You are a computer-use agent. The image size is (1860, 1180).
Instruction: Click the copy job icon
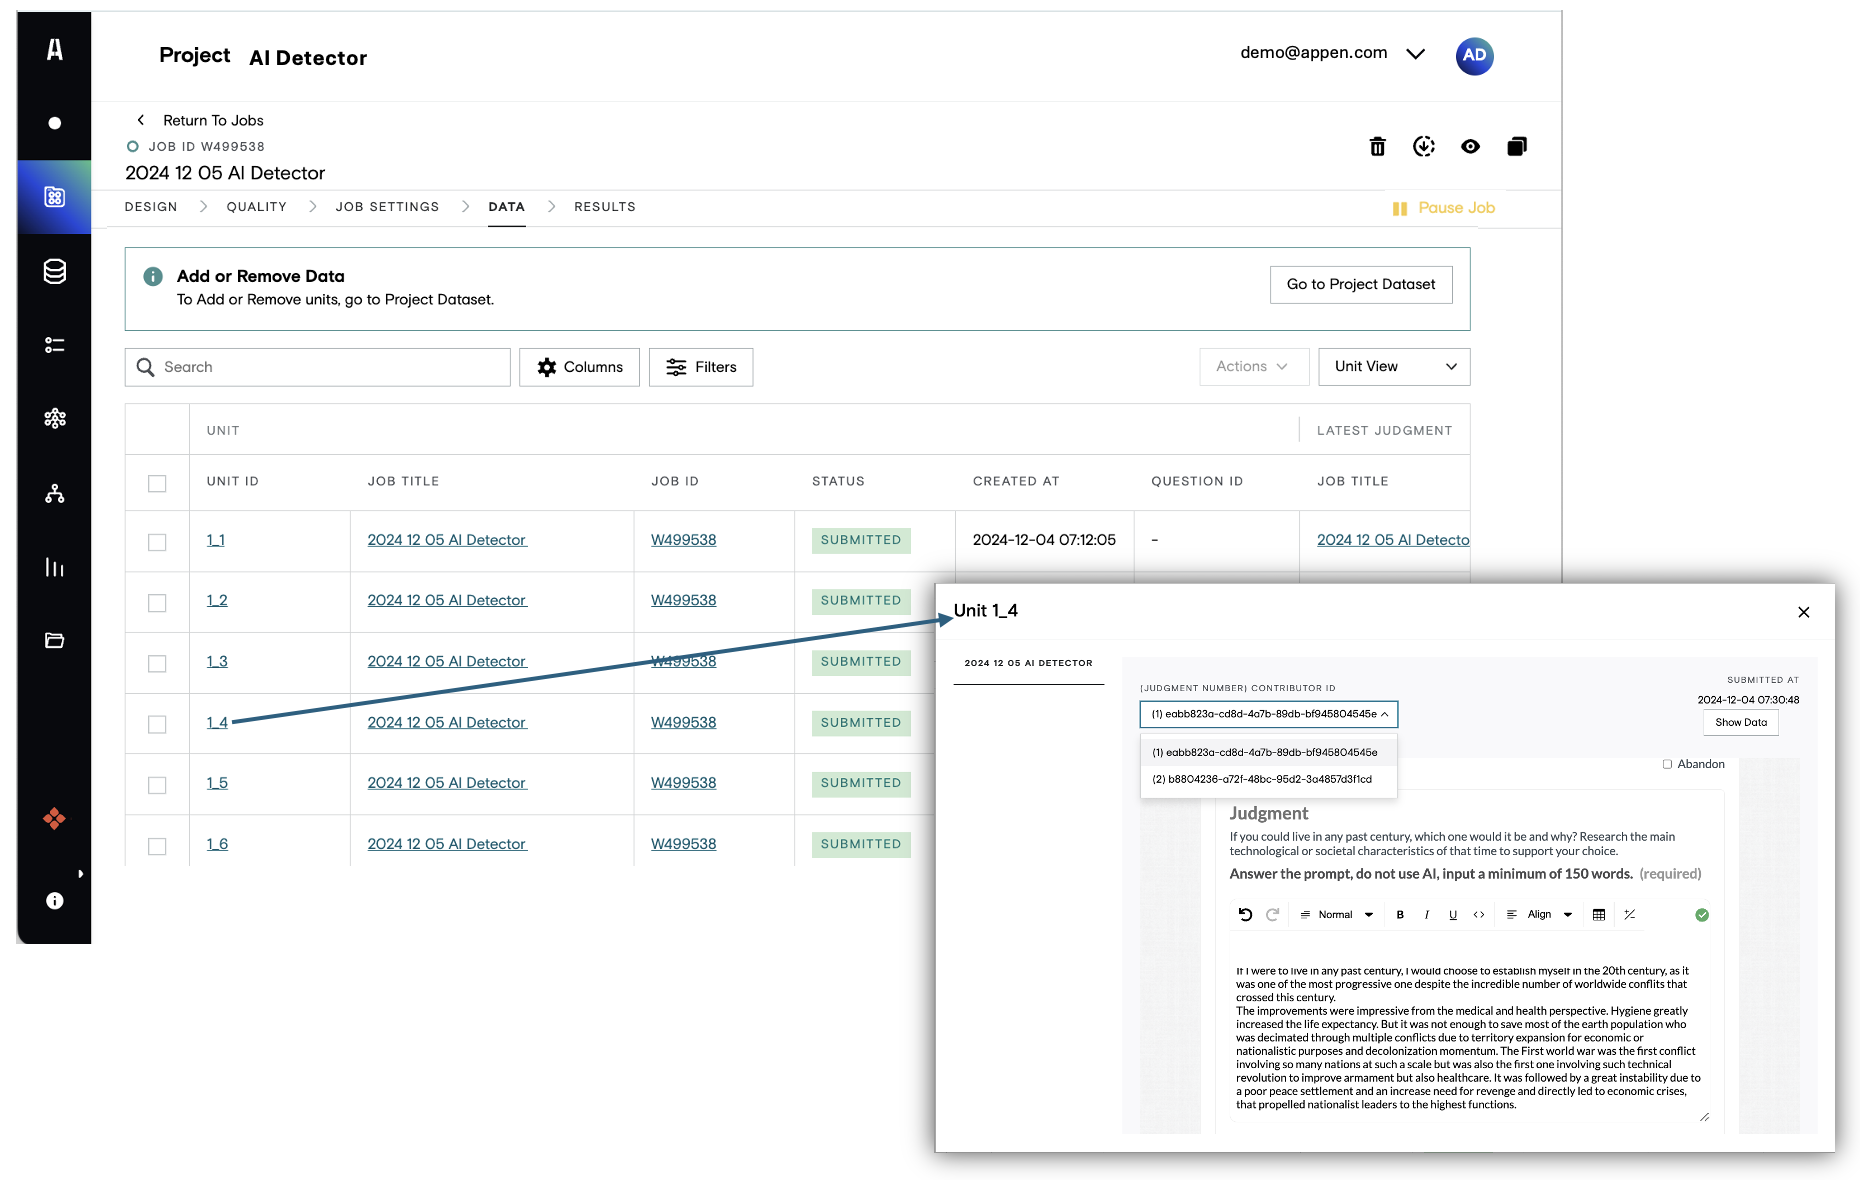[x=1516, y=147]
